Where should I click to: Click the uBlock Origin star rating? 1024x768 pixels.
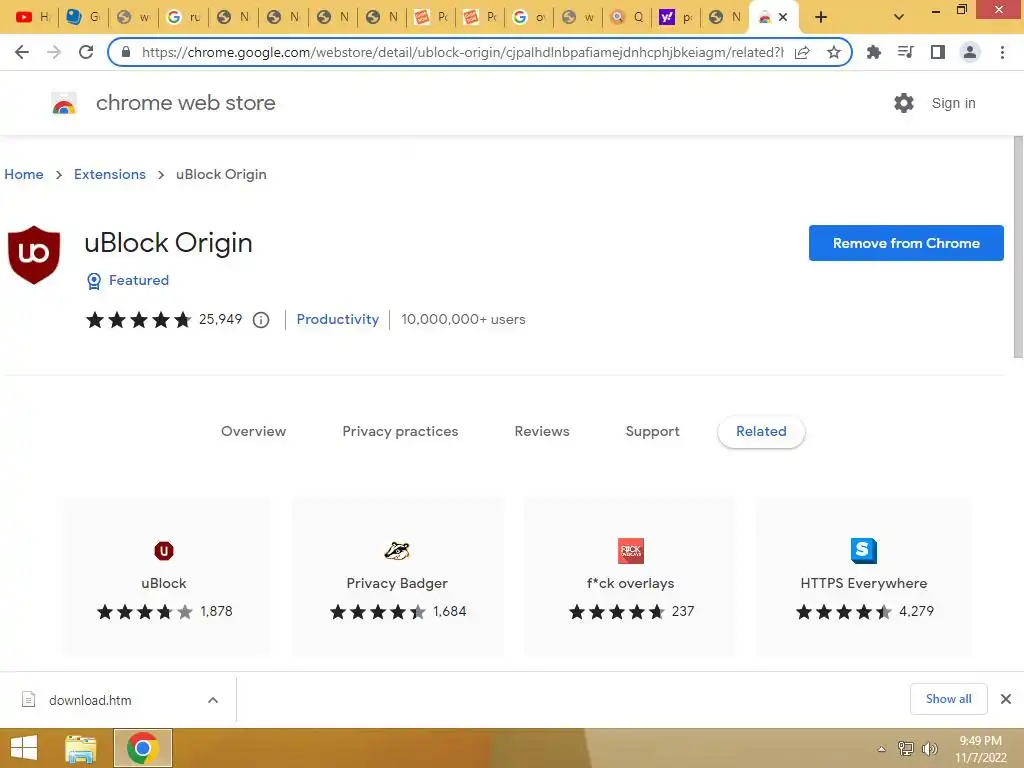point(138,319)
